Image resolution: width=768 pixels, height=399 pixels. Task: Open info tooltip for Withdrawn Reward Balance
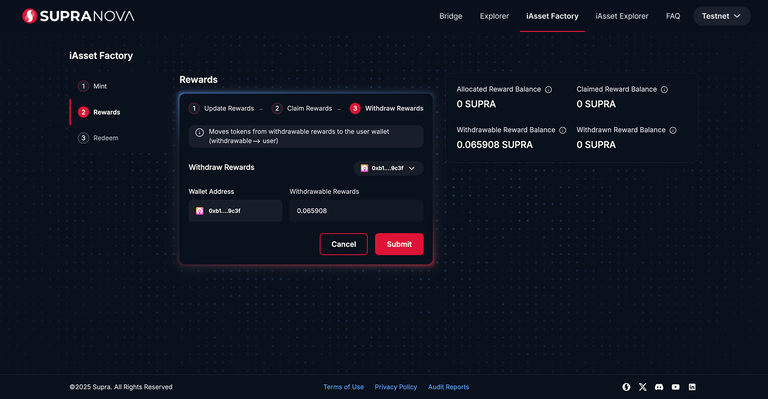pyautogui.click(x=673, y=130)
